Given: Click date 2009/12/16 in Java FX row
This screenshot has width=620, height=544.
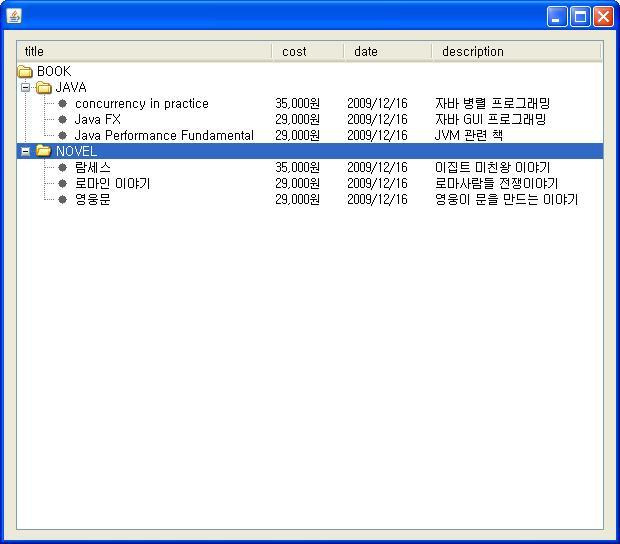Looking at the screenshot, I should click(x=377, y=119).
